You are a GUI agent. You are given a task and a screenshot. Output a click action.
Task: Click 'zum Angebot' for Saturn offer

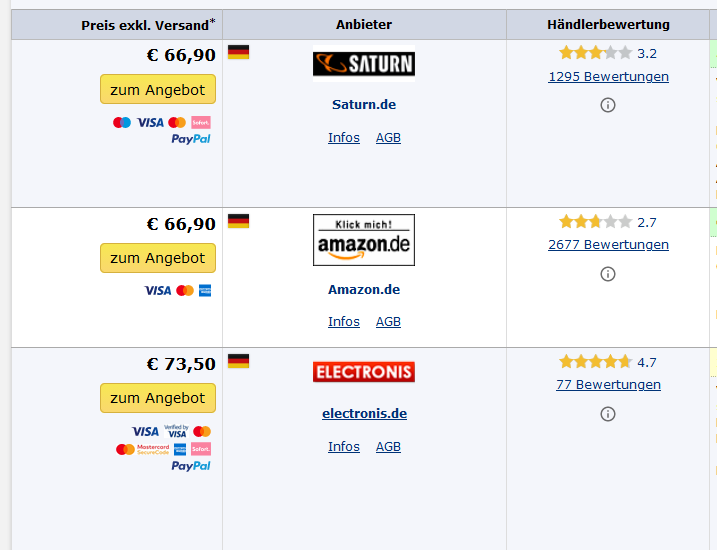point(158,90)
